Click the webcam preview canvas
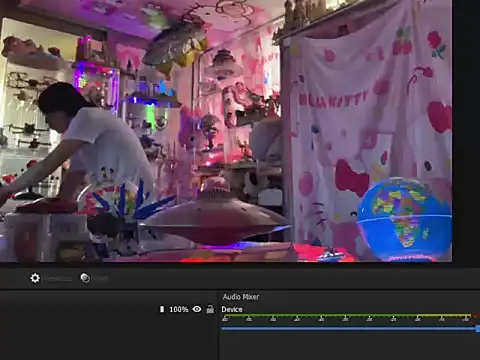Image resolution: width=480 pixels, height=360 pixels. 226,131
